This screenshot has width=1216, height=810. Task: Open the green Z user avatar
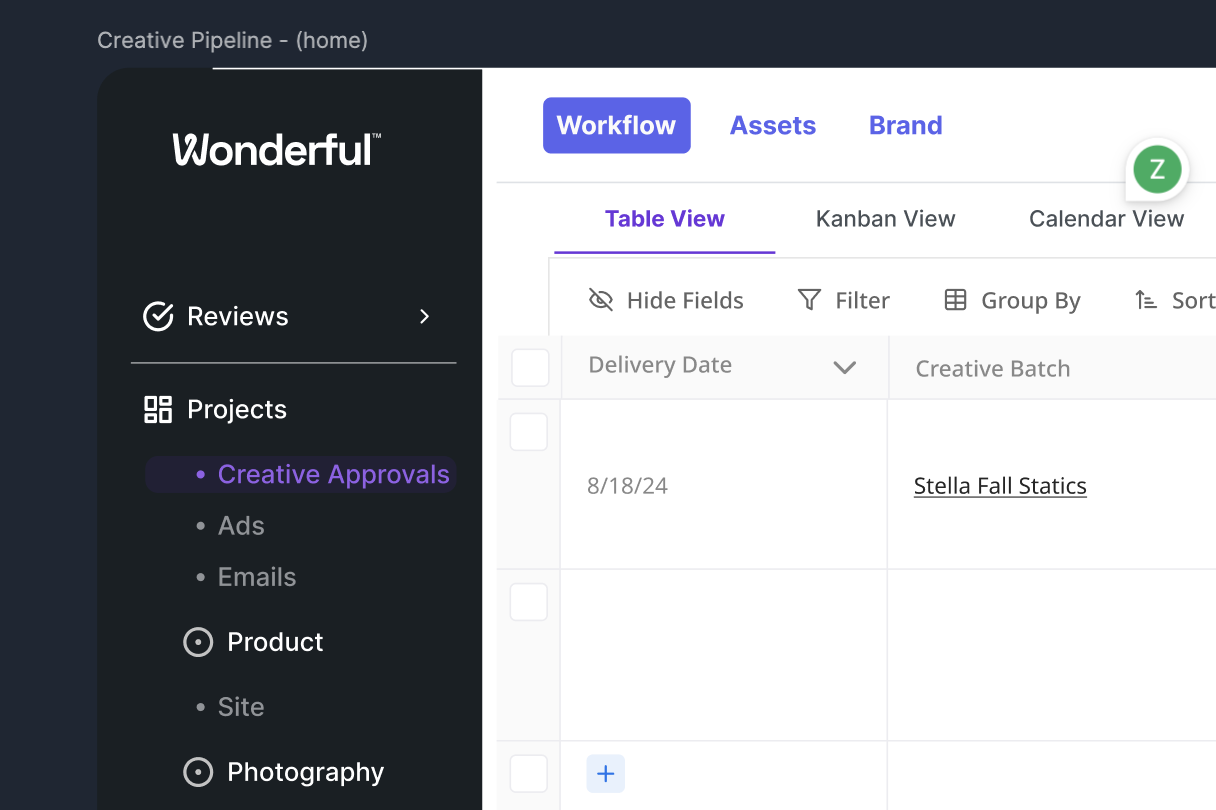1157,169
